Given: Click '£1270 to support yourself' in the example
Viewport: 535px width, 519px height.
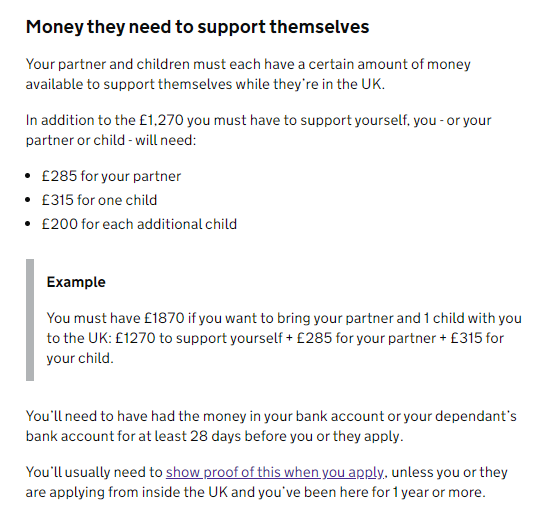Looking at the screenshot, I should tap(199, 338).
